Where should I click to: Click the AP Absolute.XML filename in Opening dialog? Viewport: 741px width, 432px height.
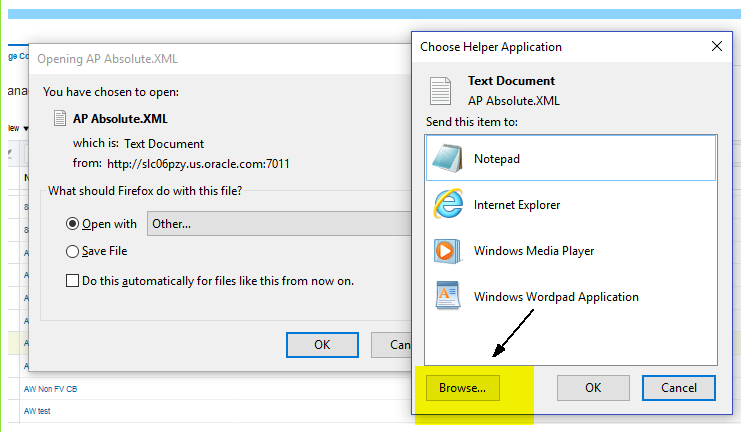[x=120, y=119]
